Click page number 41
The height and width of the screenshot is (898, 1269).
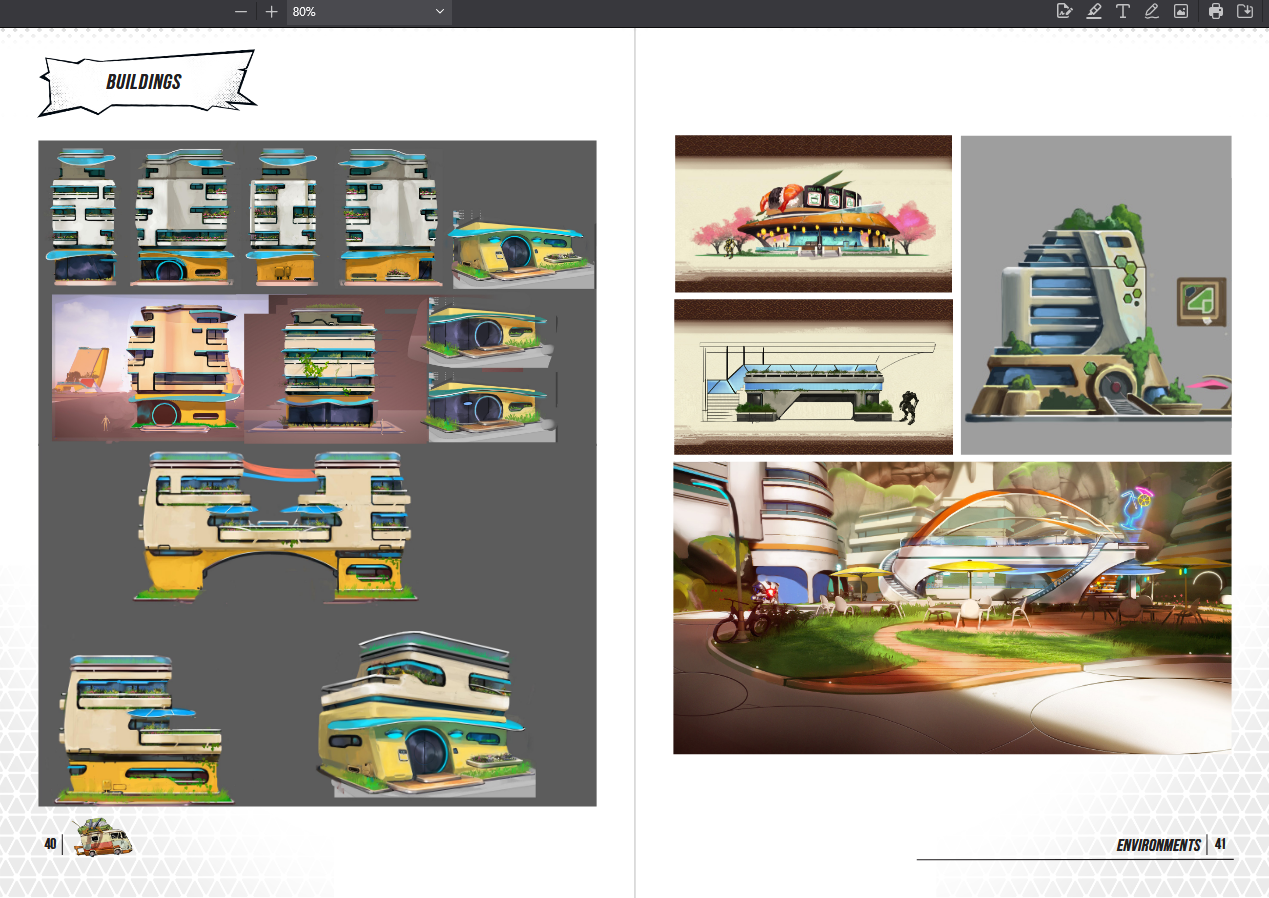[1220, 844]
